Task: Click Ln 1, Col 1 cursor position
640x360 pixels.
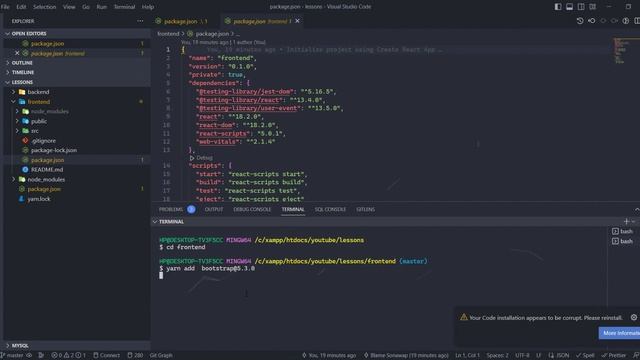Action: 467,355
